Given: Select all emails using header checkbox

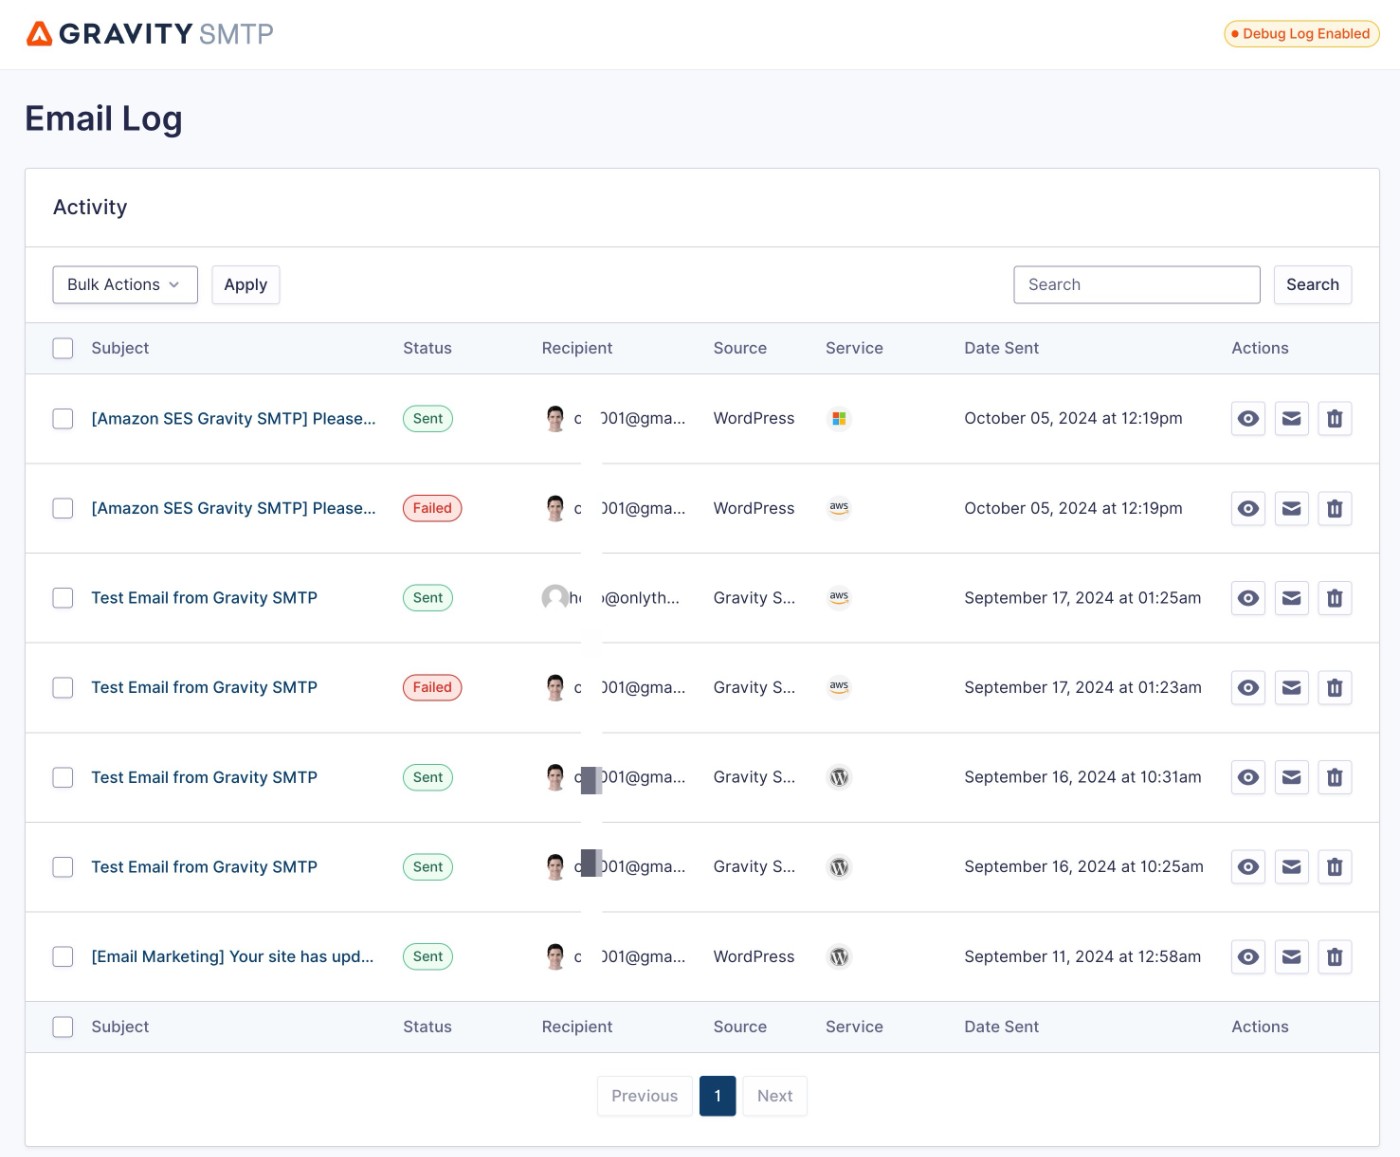Looking at the screenshot, I should point(63,348).
